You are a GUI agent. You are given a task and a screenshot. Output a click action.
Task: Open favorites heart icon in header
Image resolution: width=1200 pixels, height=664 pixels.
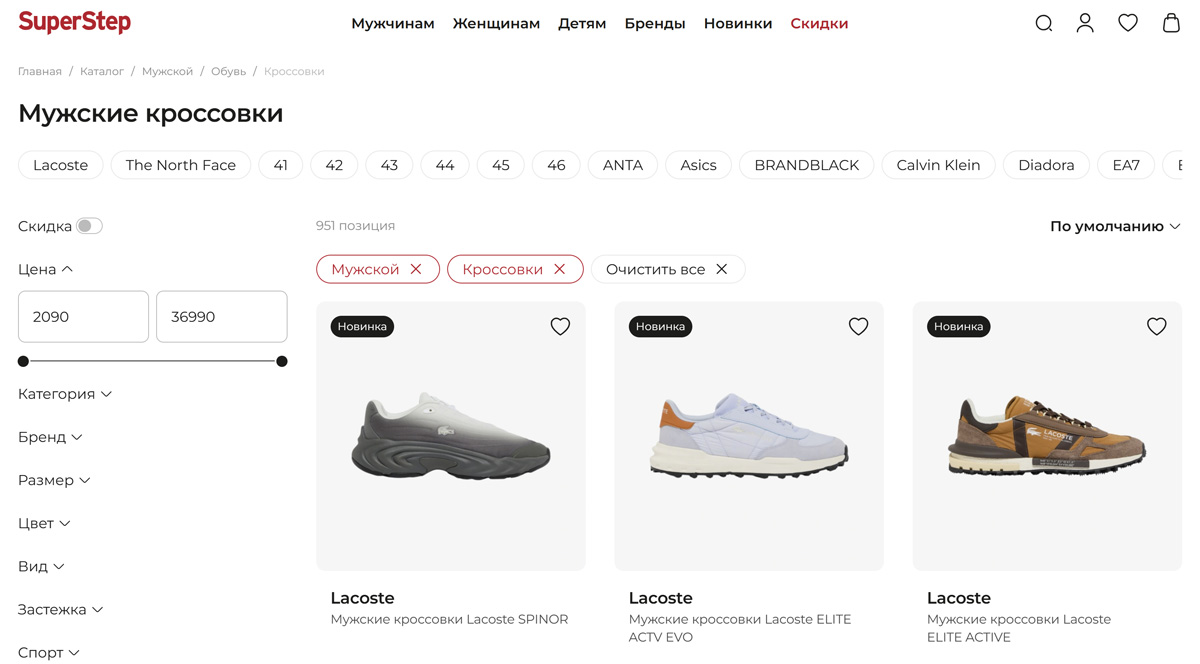click(x=1128, y=23)
